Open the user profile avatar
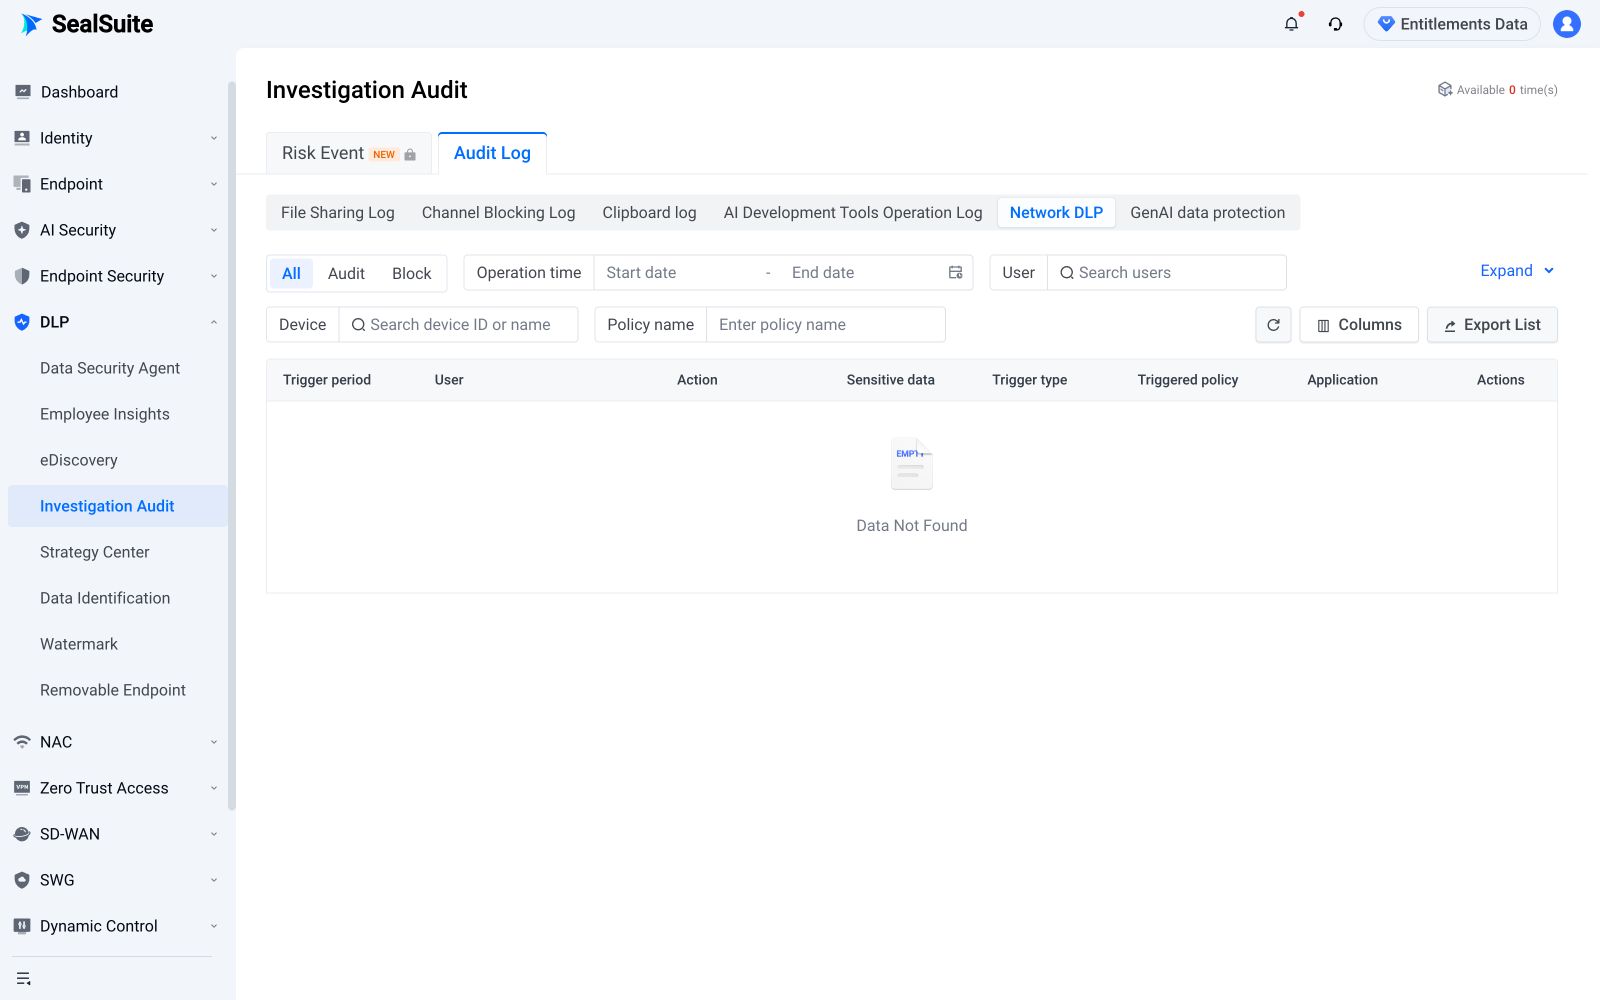This screenshot has height=1000, width=1600. pos(1567,24)
